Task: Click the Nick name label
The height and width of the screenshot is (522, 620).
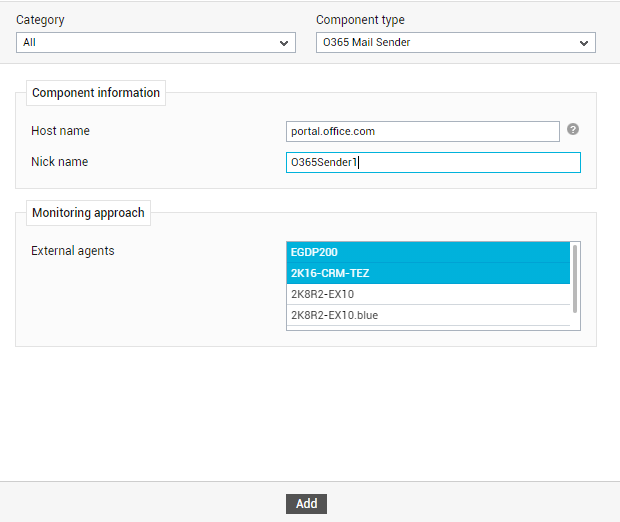Action: click(x=60, y=162)
